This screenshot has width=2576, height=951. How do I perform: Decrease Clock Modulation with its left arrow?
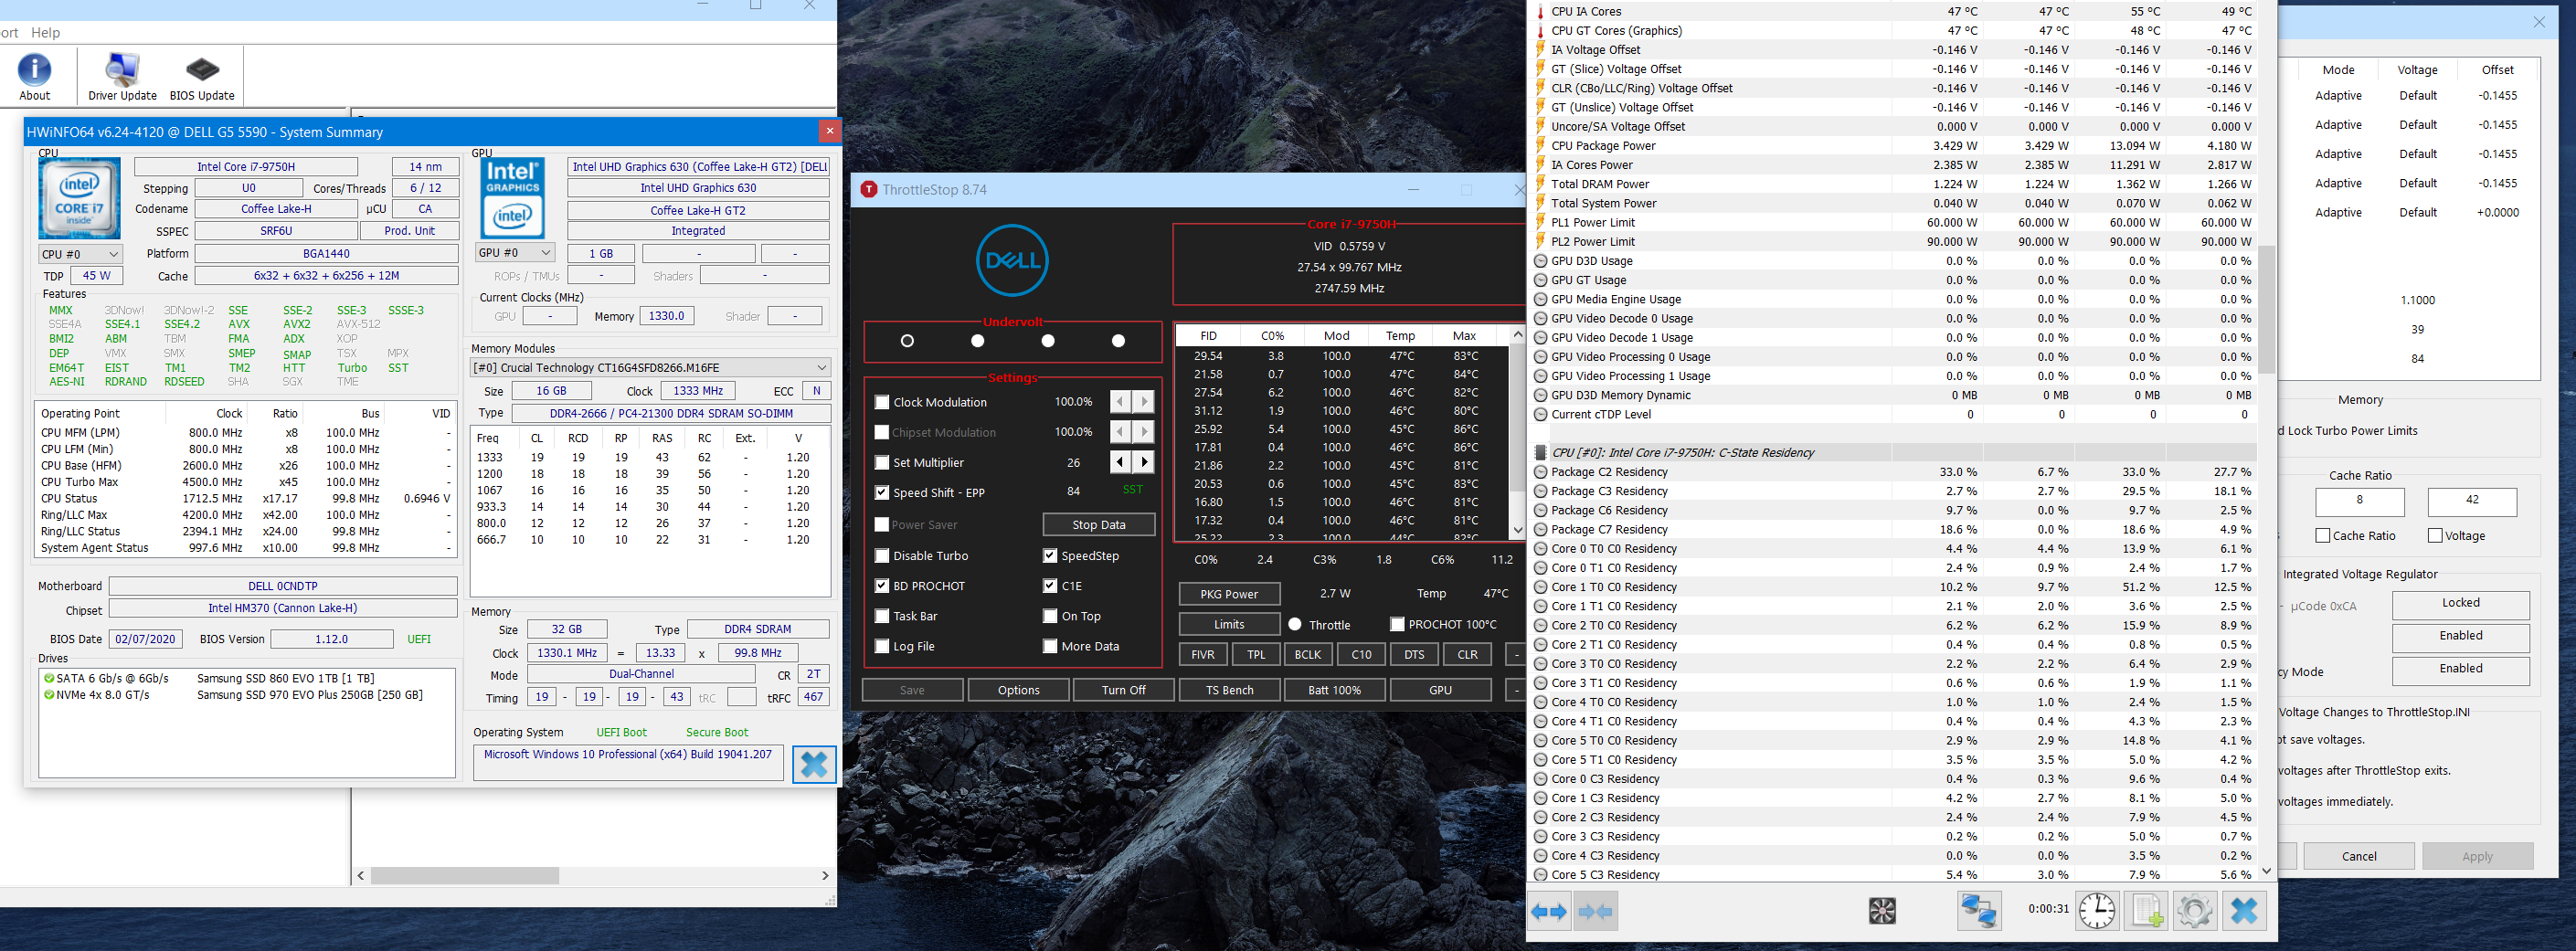tap(1120, 402)
